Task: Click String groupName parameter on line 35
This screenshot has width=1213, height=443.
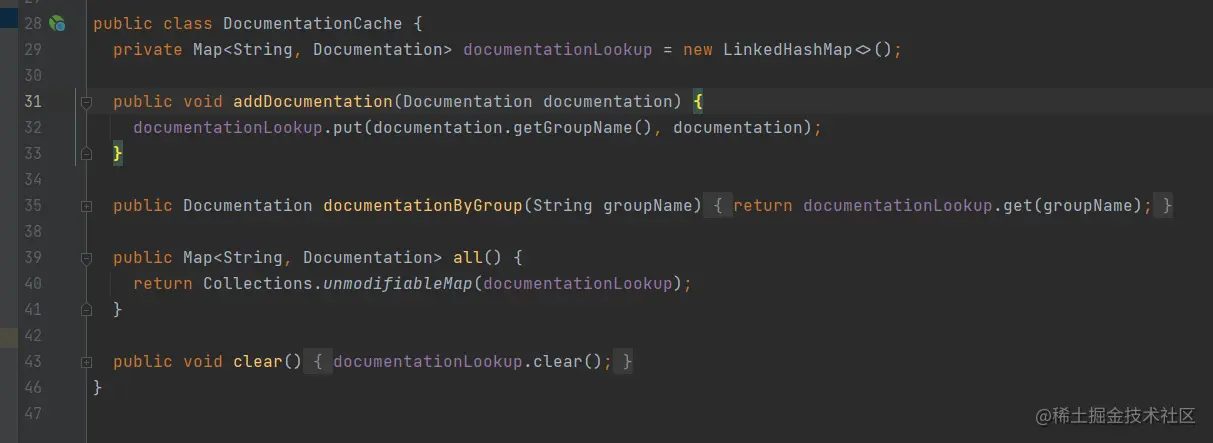Action: click(612, 205)
